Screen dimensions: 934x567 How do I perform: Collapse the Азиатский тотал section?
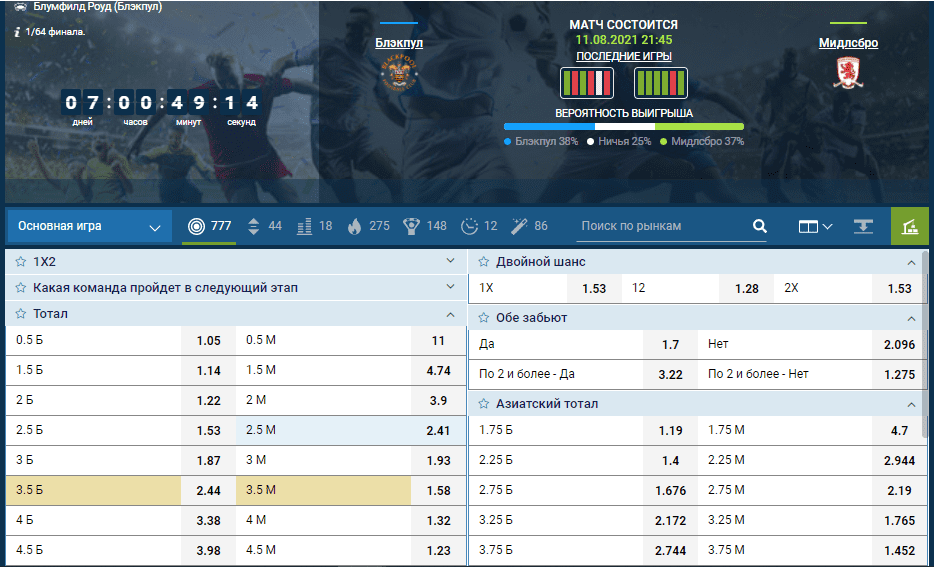(911, 404)
